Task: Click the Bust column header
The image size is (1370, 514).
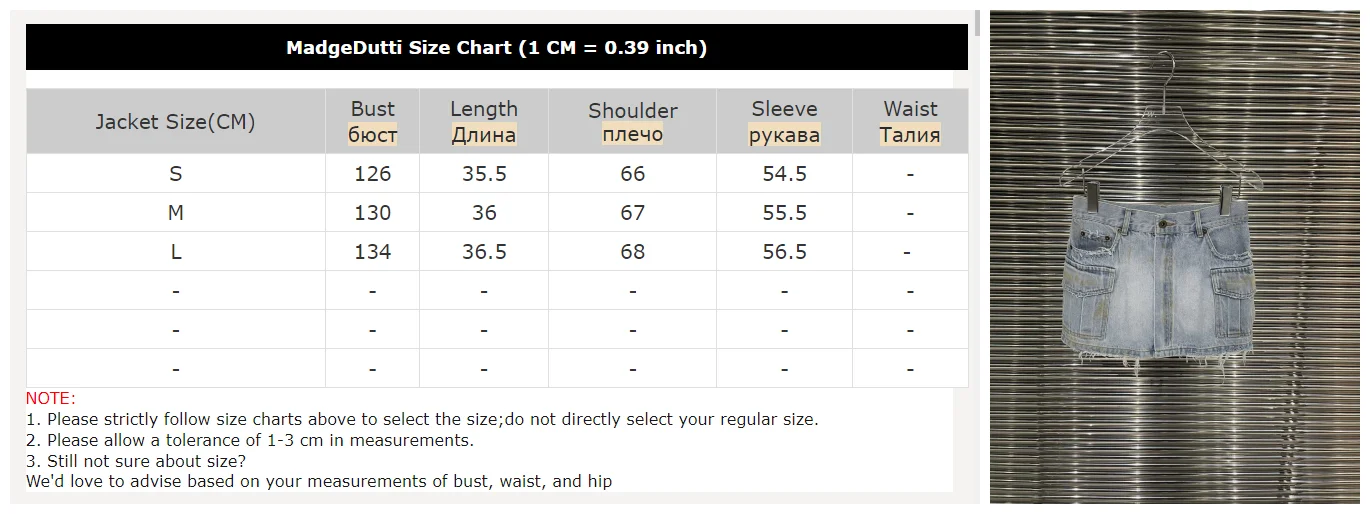Action: click(x=372, y=121)
